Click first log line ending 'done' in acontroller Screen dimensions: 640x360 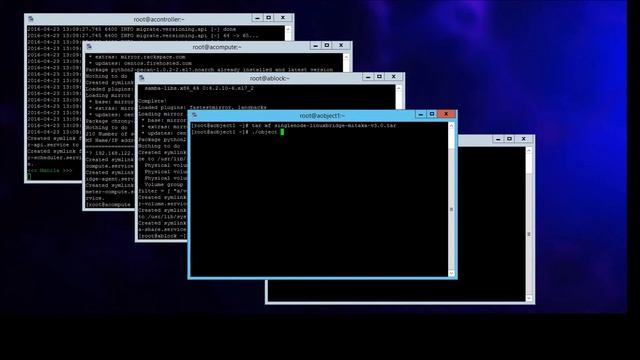pyautogui.click(x=131, y=29)
